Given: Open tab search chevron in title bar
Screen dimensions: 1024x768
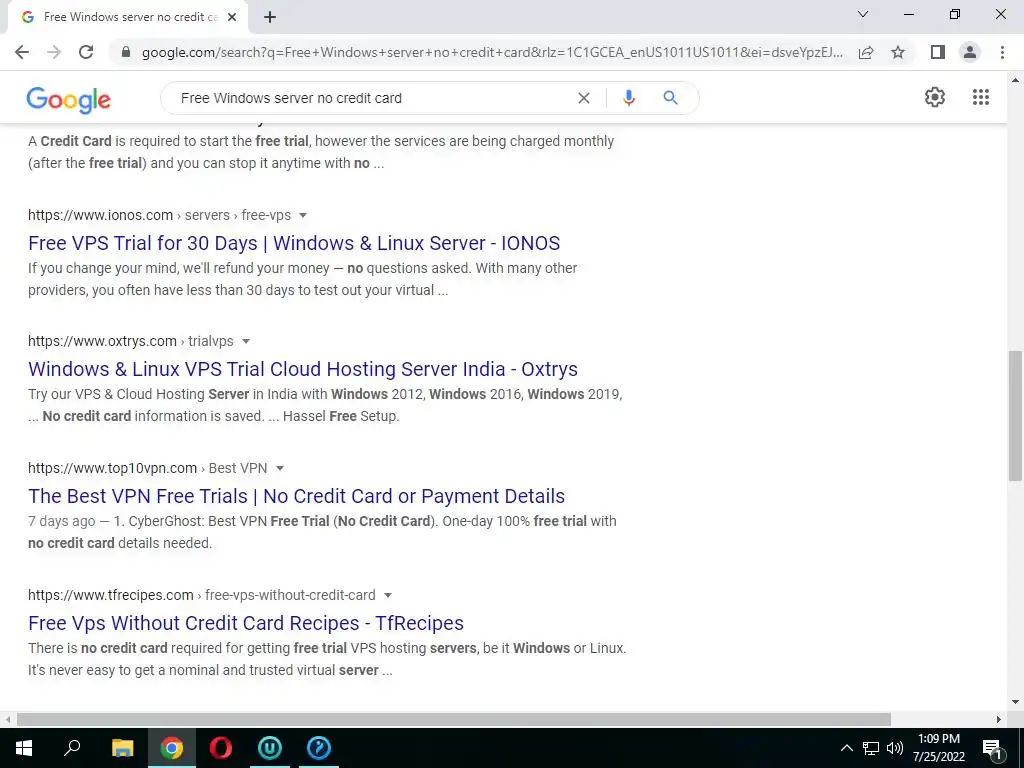Looking at the screenshot, I should click(x=863, y=14).
